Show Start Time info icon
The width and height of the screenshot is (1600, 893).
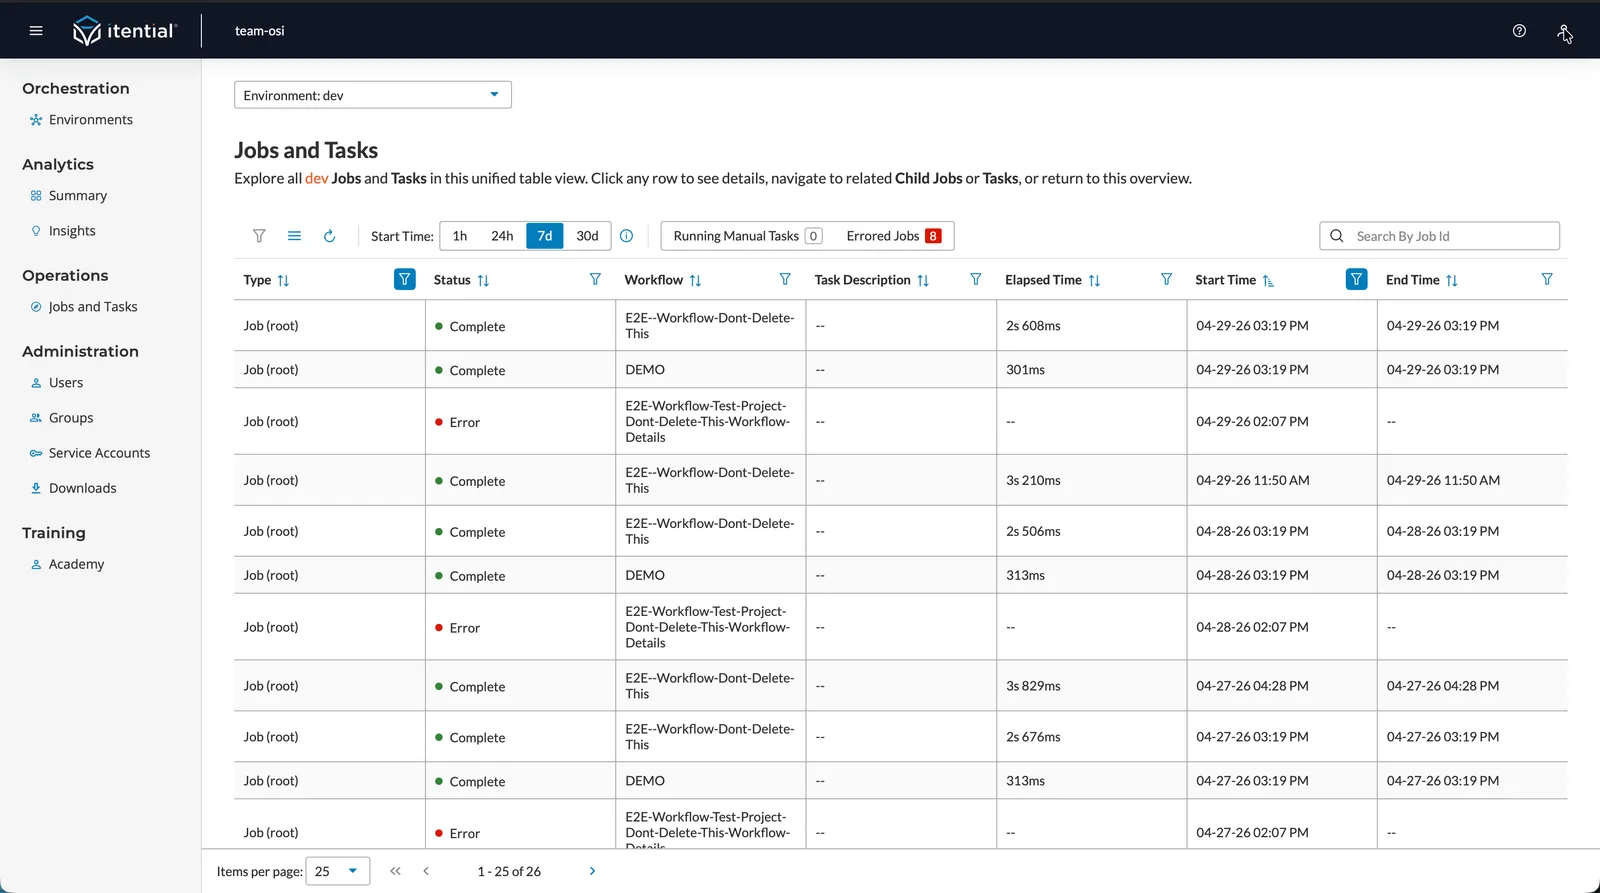click(626, 236)
